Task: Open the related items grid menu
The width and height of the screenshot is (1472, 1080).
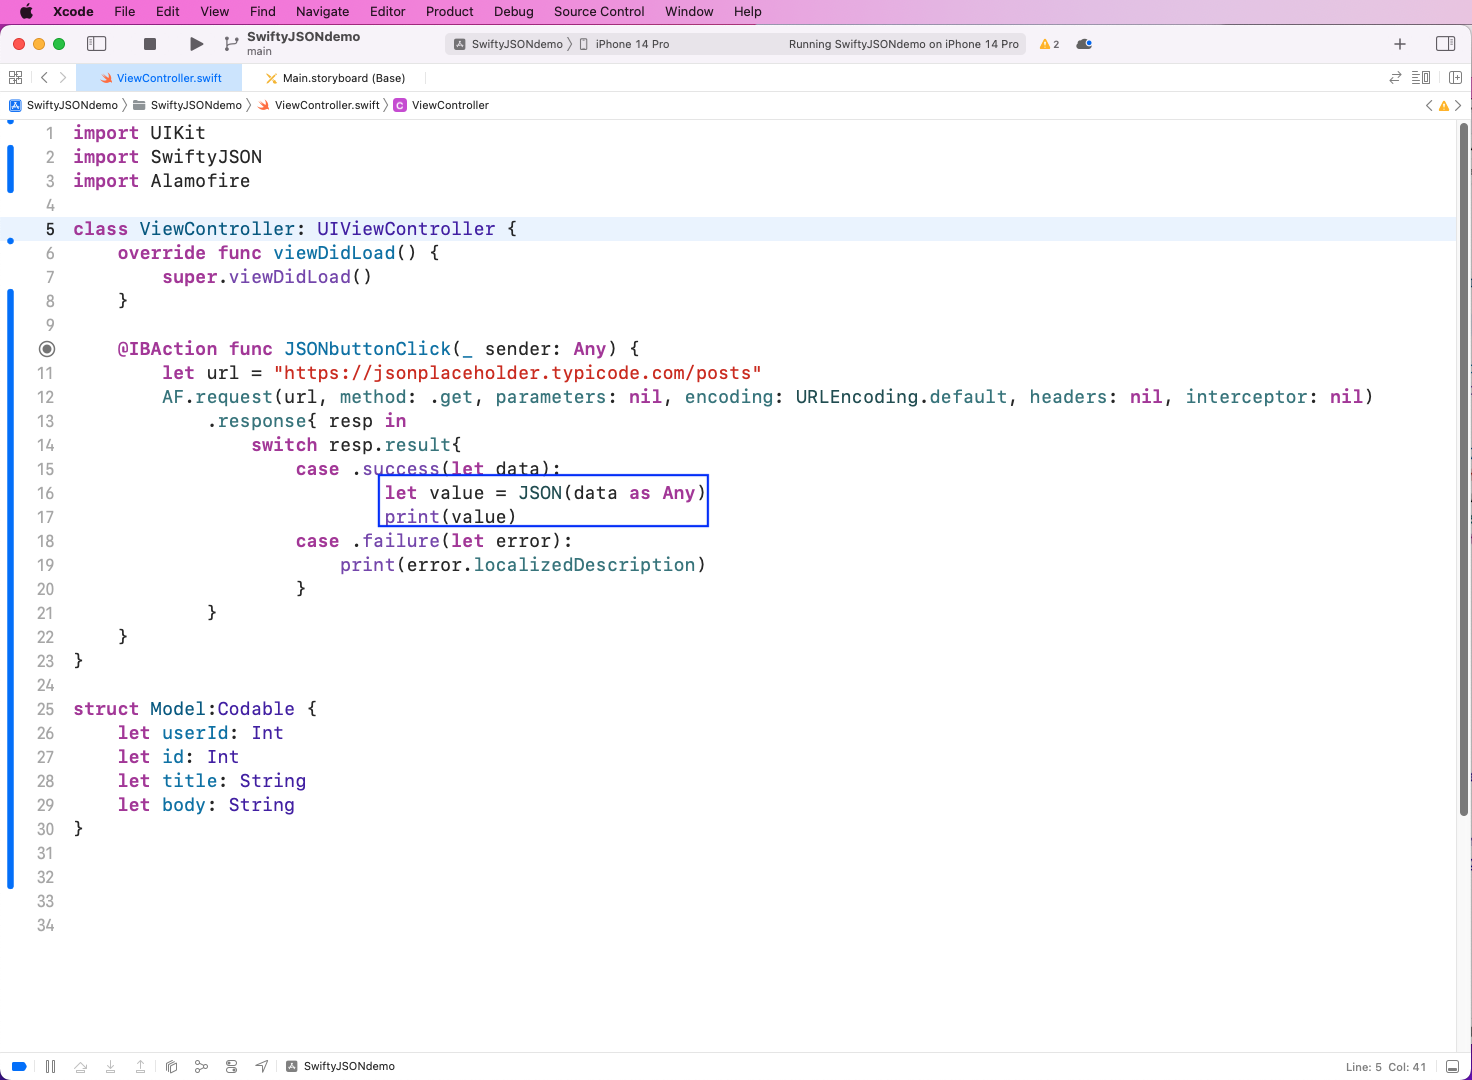Action: click(15, 77)
